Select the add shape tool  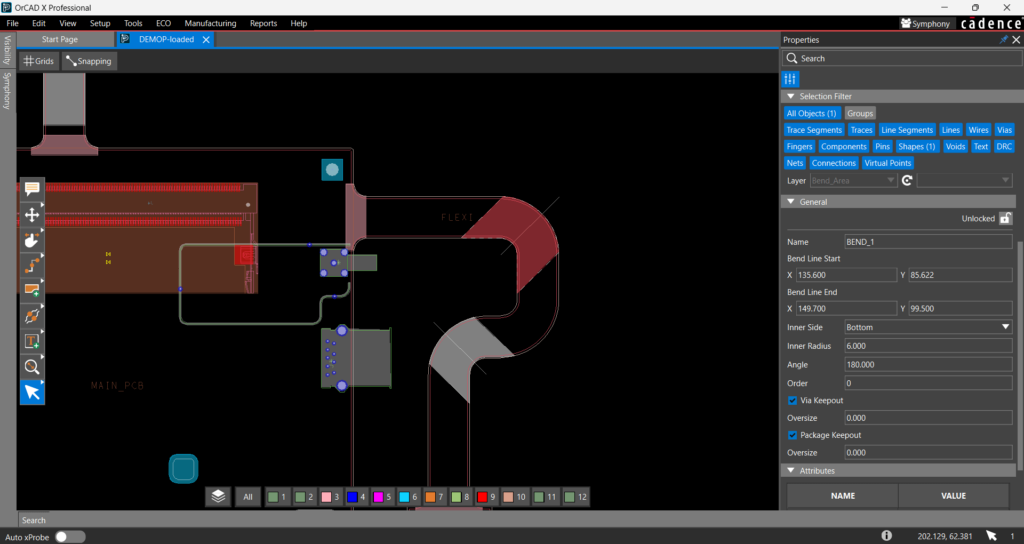point(32,291)
